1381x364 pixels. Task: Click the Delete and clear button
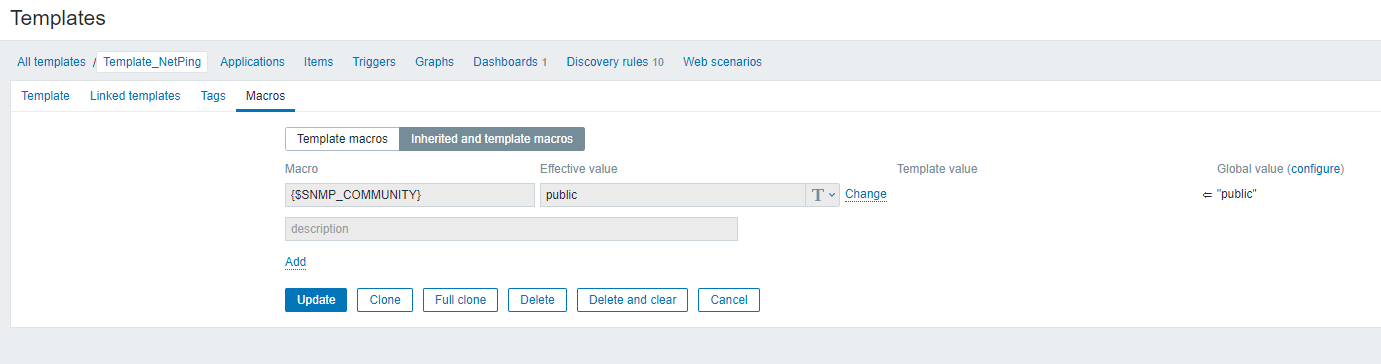click(x=632, y=300)
